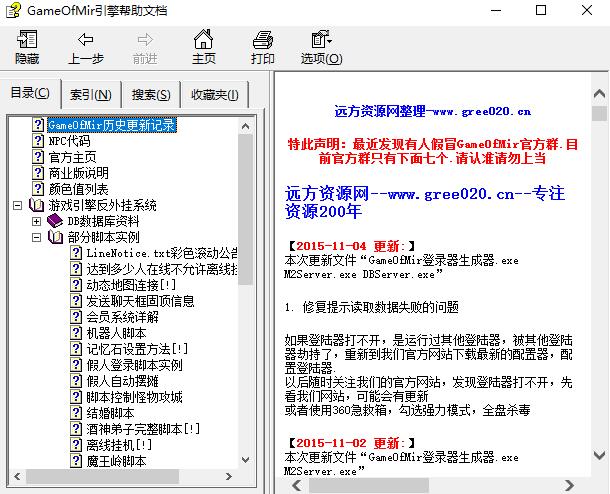Collapse the 游戏引擎反外挂系统 tree node

pyautogui.click(x=18, y=205)
